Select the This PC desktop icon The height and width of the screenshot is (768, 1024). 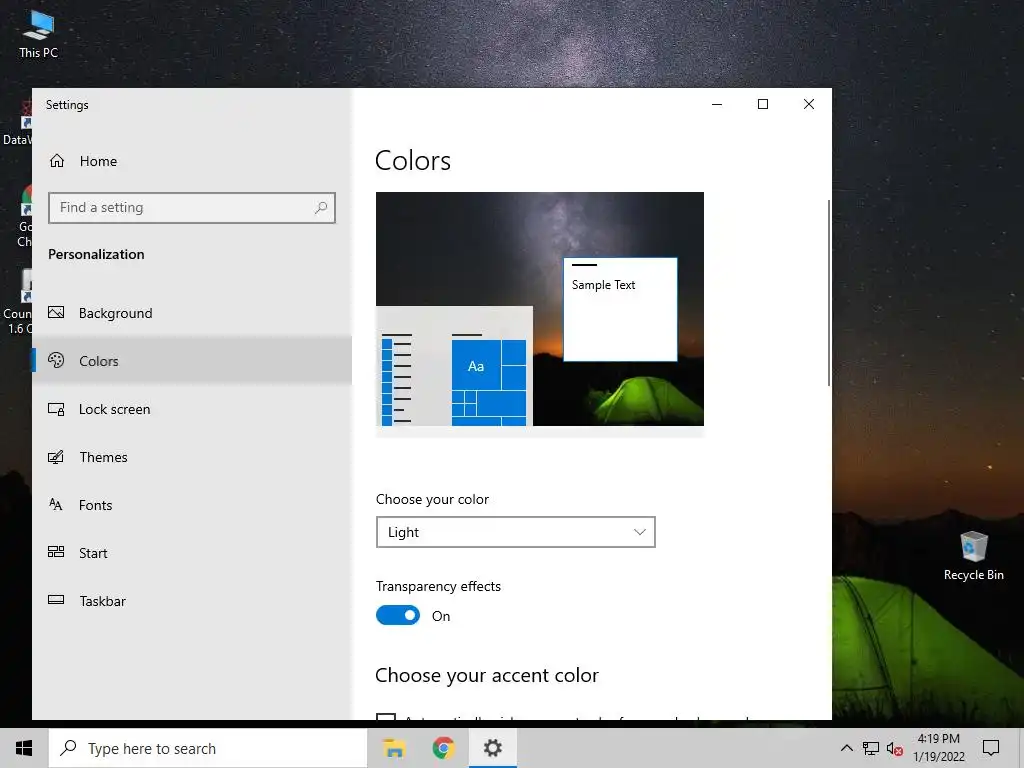click(38, 34)
